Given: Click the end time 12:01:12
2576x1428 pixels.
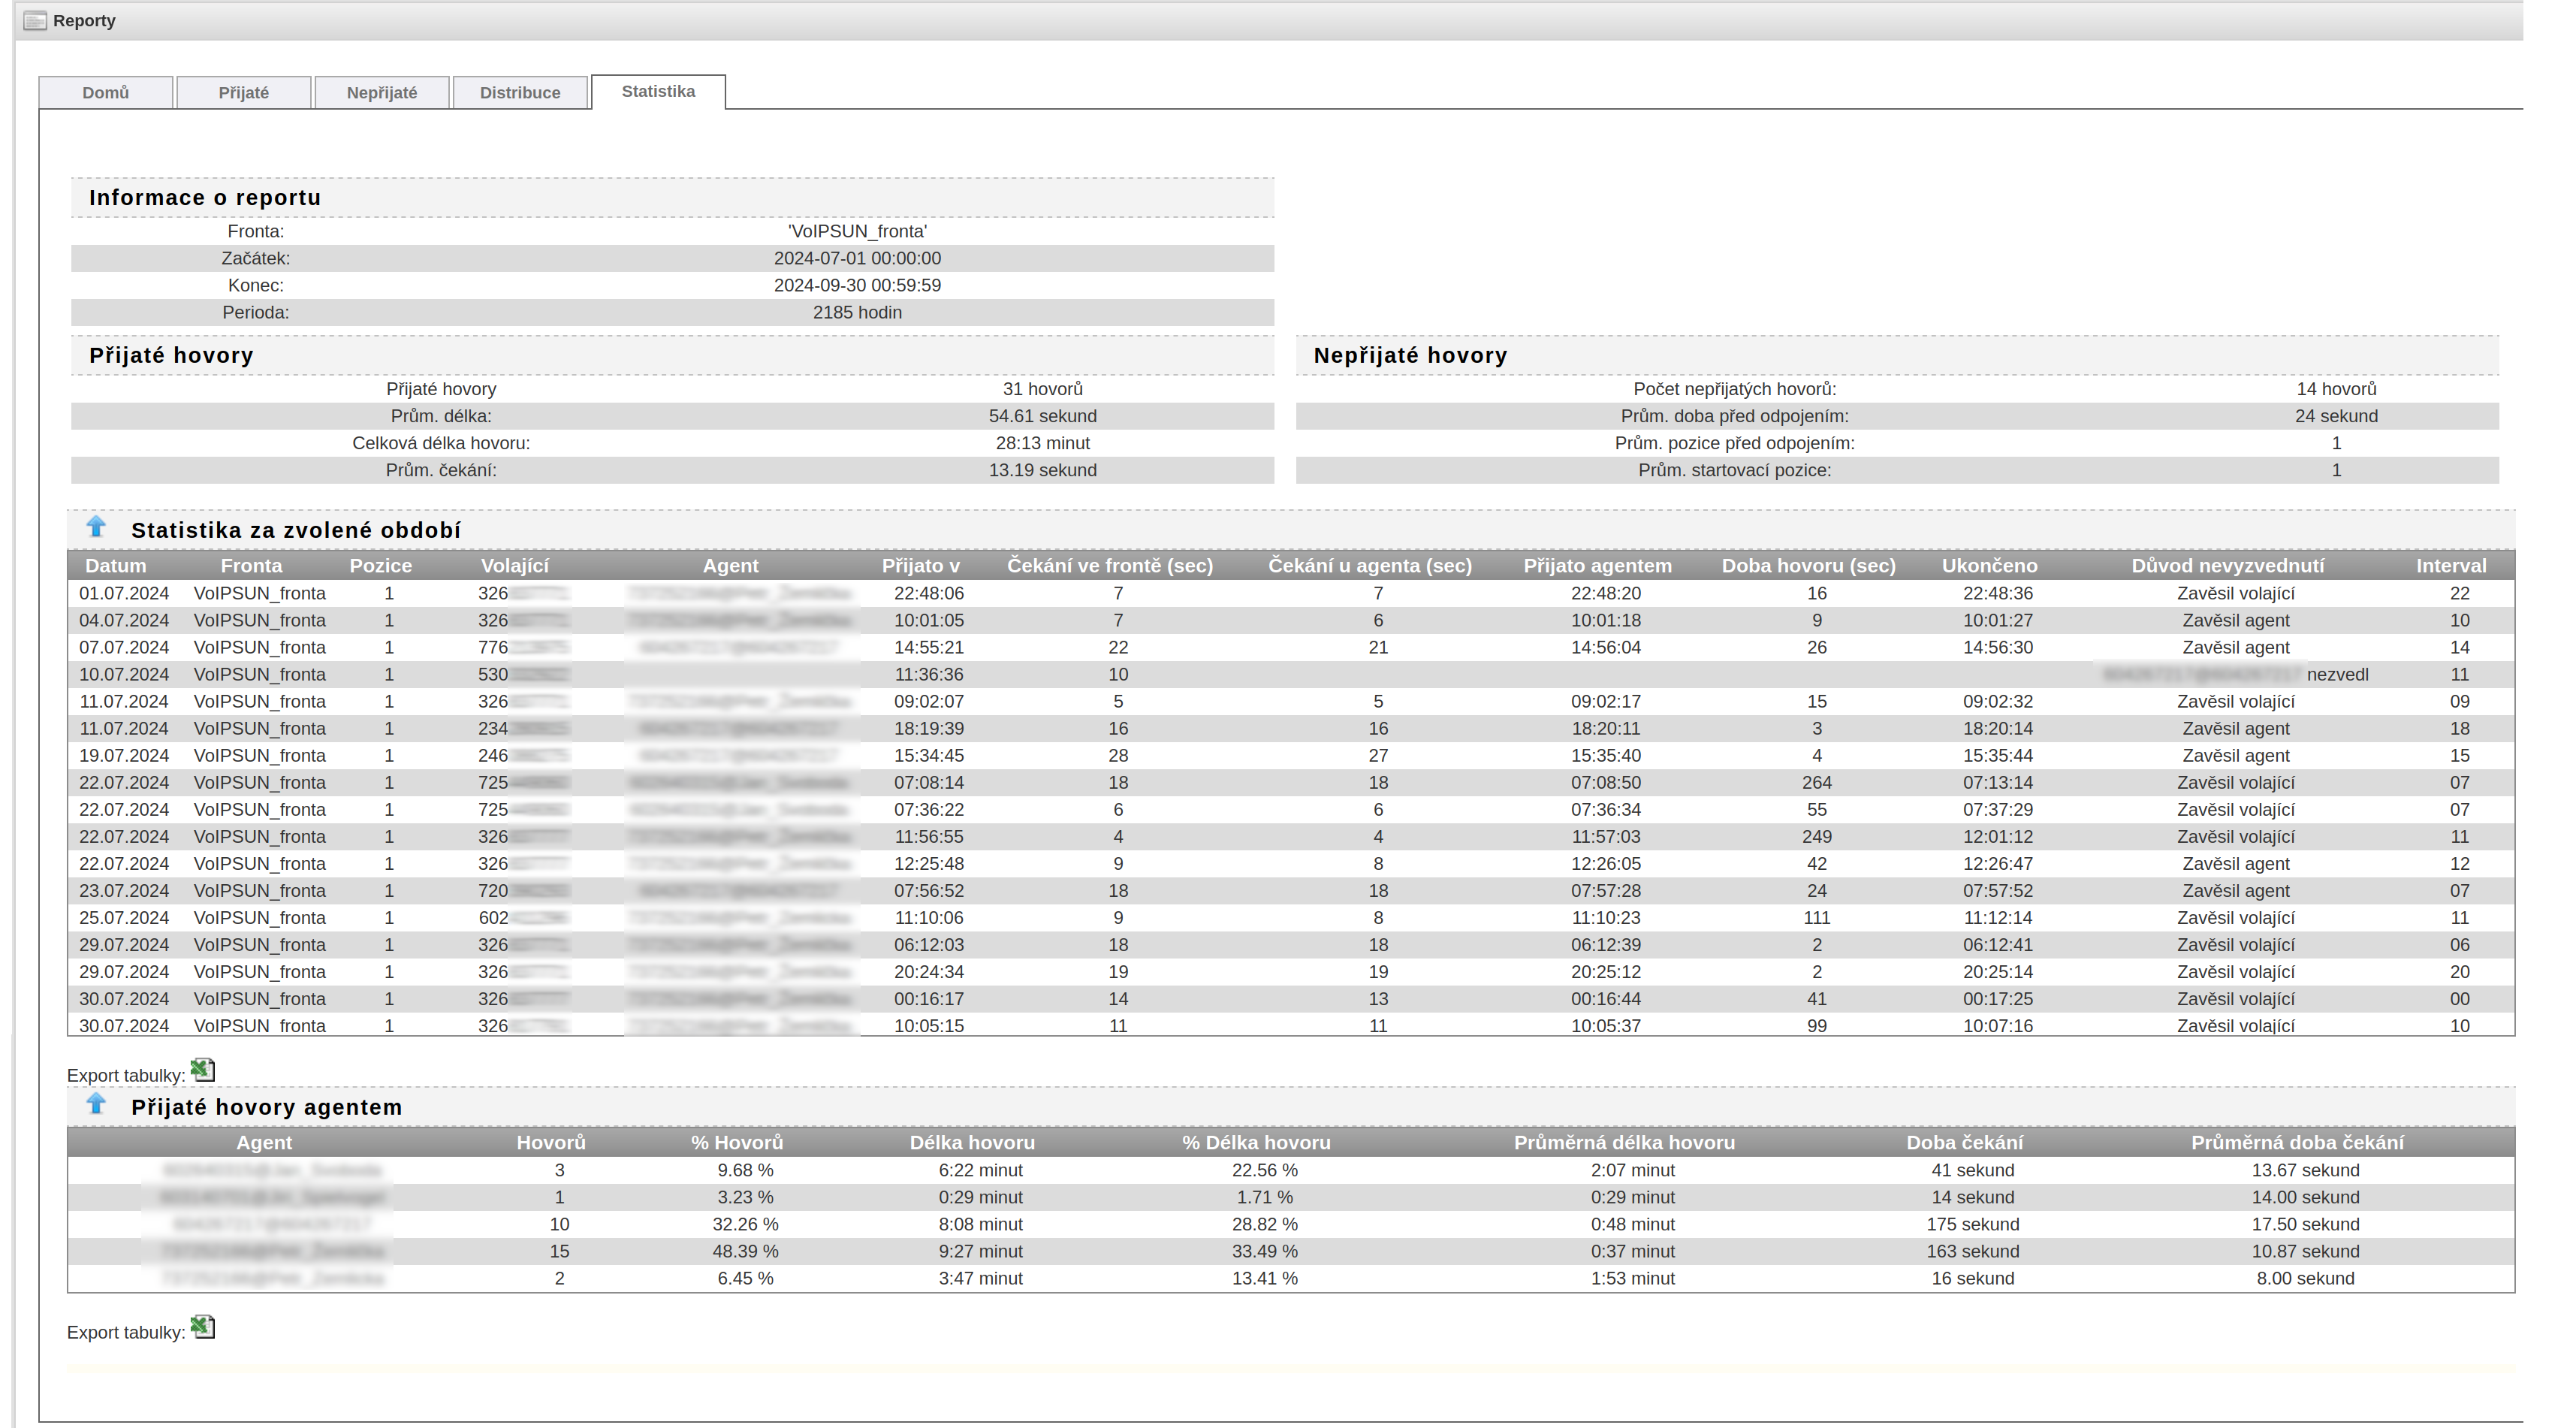Looking at the screenshot, I should (x=1998, y=837).
